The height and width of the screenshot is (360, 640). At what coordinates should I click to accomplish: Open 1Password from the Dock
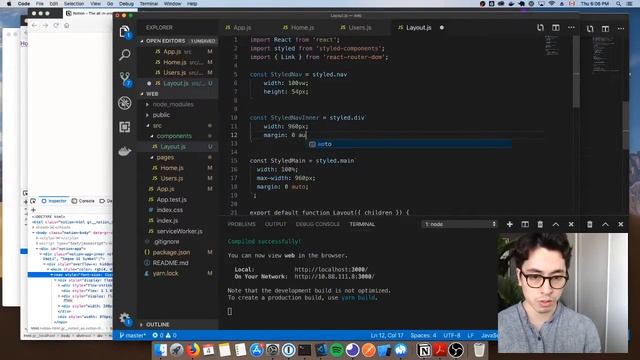tap(289, 350)
